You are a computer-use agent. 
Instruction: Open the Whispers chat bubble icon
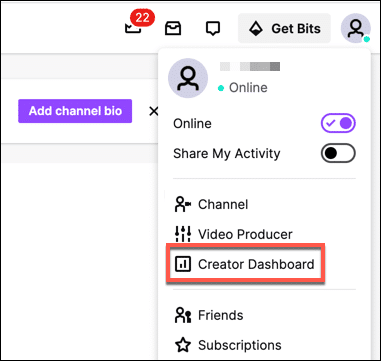point(213,29)
